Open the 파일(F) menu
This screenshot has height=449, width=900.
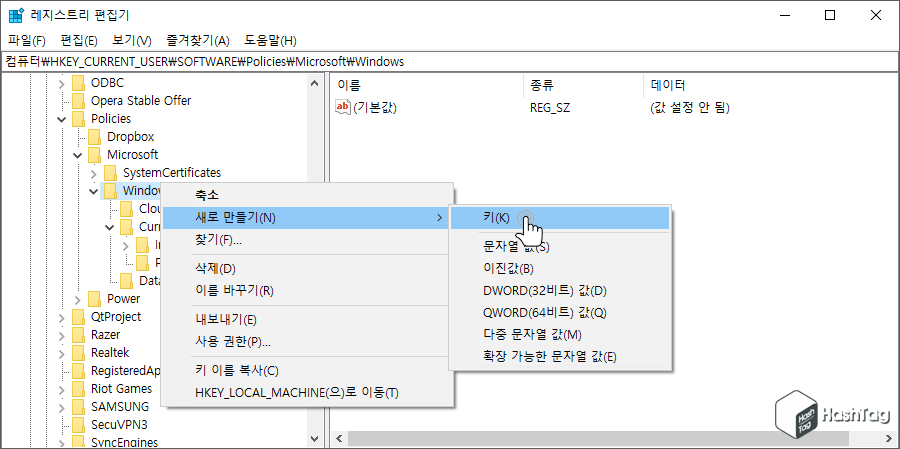pos(27,41)
